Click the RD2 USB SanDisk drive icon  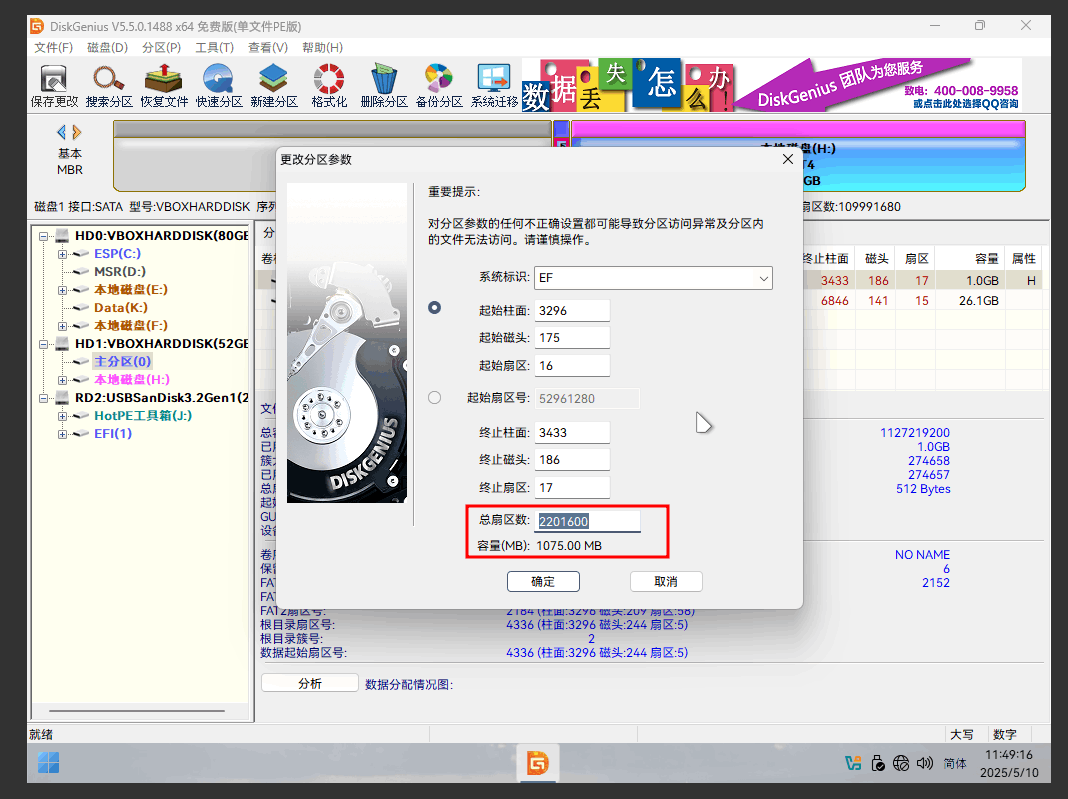pos(63,398)
